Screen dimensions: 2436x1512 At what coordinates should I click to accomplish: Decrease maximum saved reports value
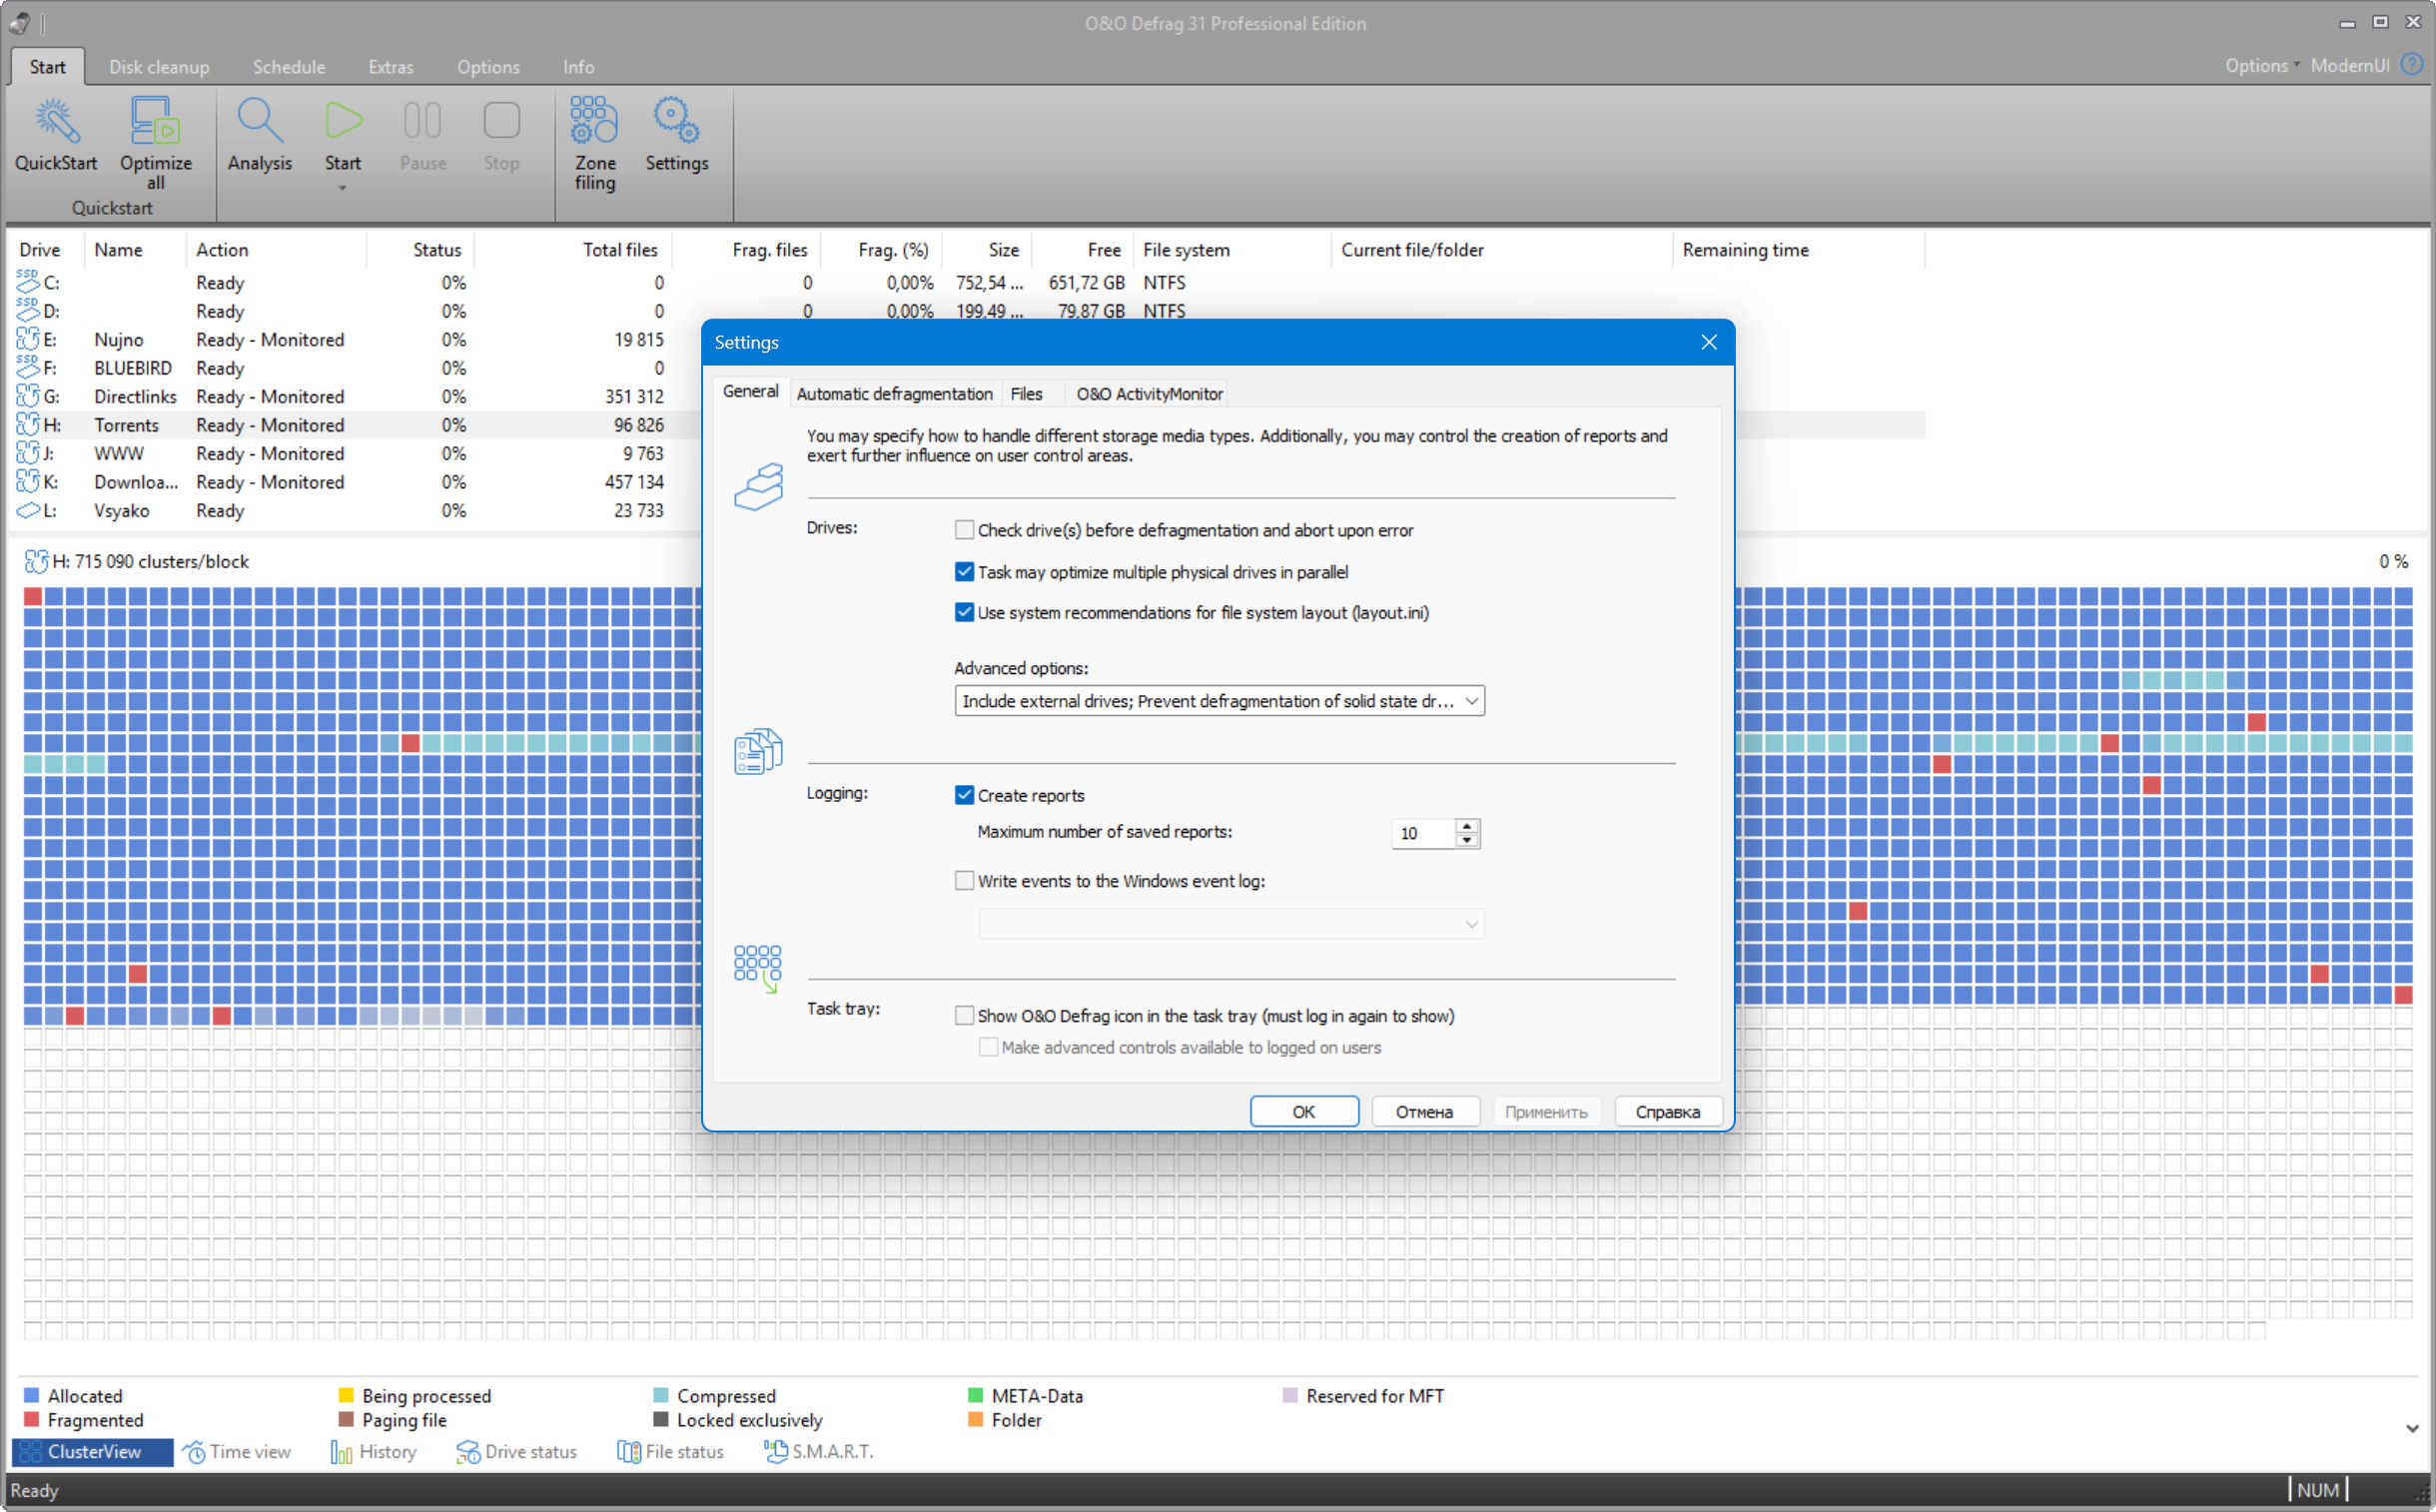[x=1467, y=840]
